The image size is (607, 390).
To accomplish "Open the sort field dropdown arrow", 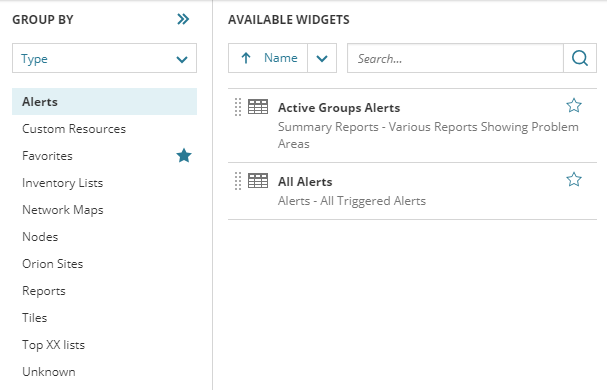I will point(322,58).
